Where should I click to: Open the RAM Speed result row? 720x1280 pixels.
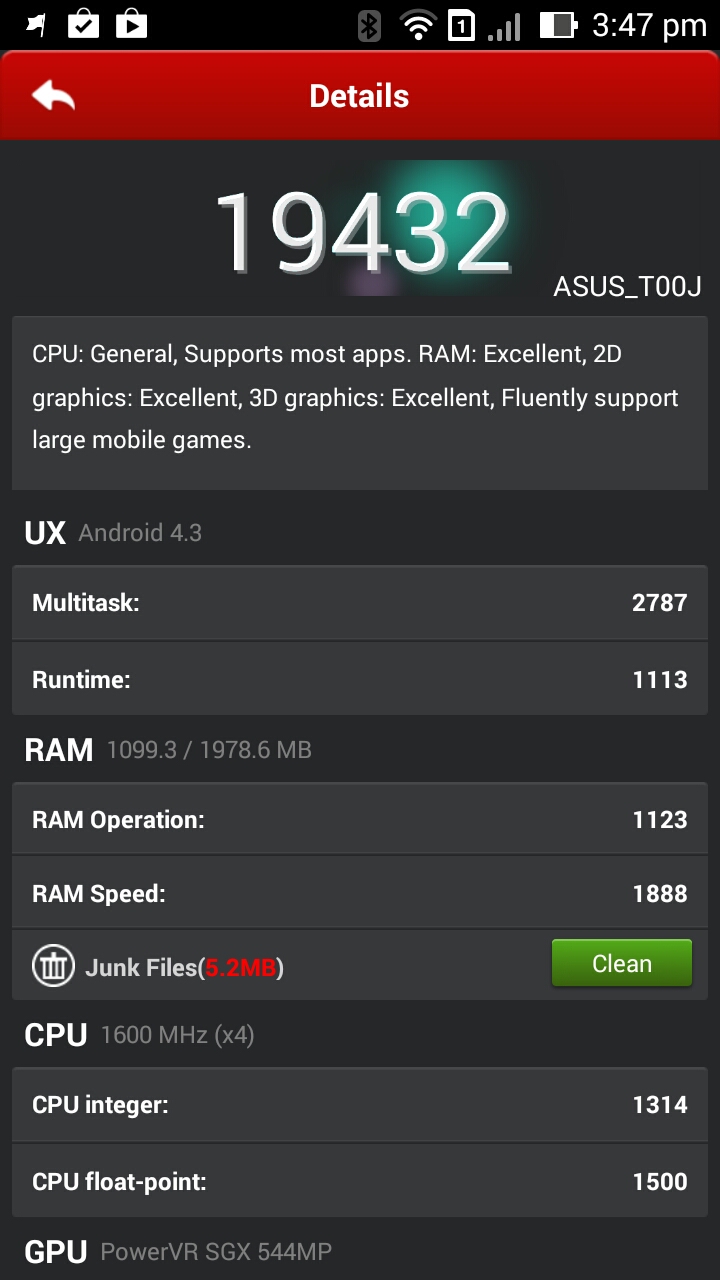[x=360, y=893]
